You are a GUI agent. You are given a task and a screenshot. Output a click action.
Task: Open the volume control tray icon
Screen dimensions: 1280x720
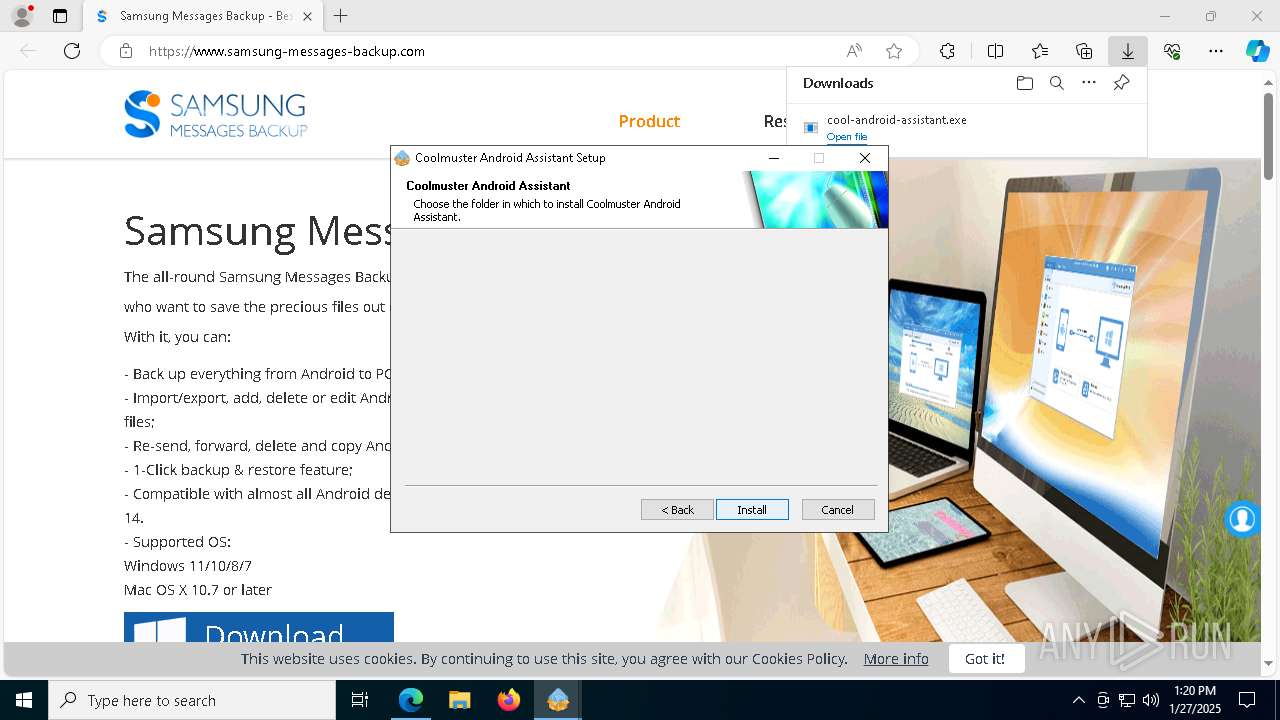tap(1151, 700)
